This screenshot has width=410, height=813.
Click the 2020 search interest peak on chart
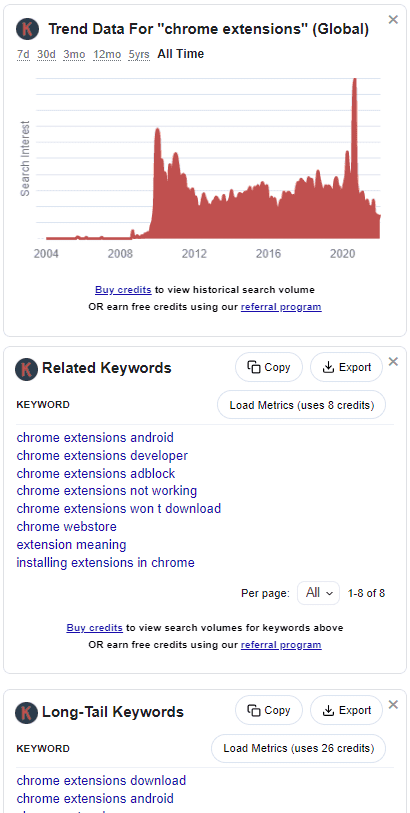point(355,80)
